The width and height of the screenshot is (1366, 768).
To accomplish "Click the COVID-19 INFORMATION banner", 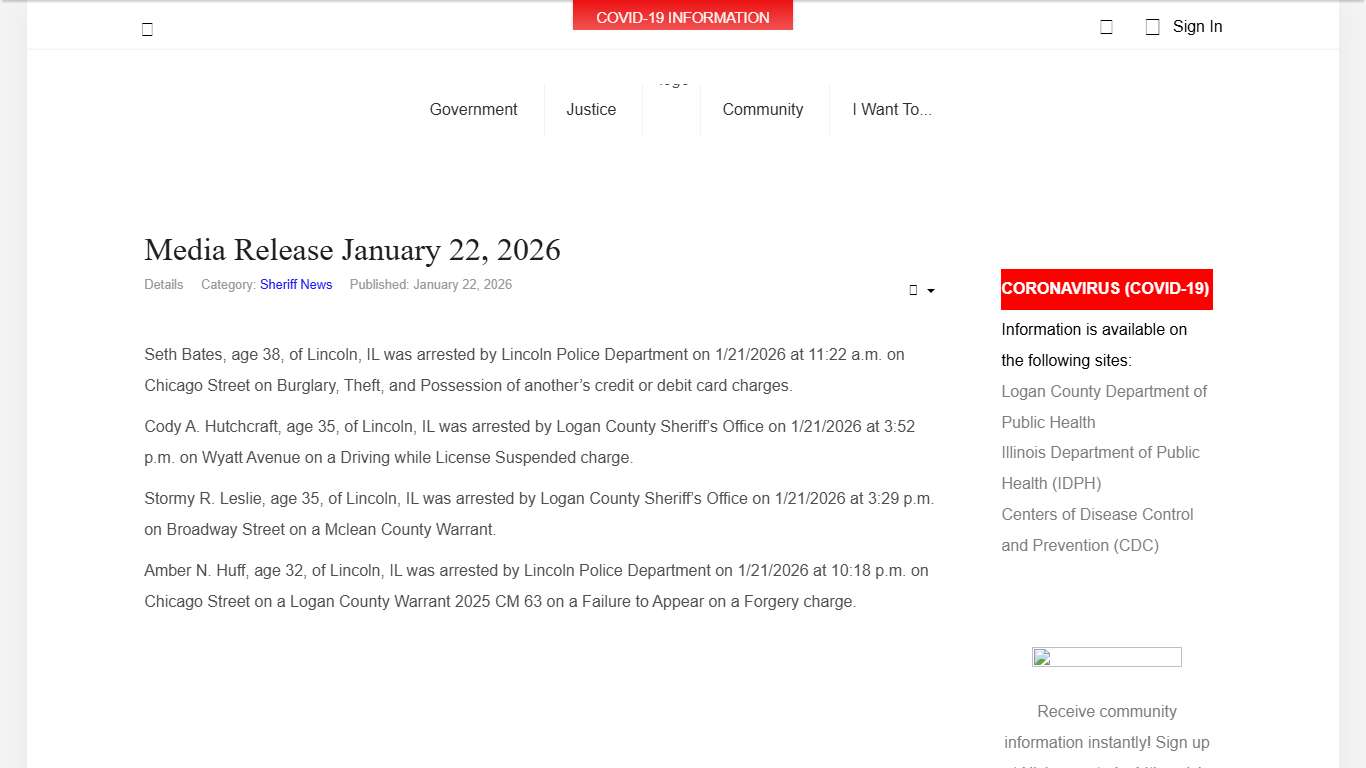I will (682, 16).
